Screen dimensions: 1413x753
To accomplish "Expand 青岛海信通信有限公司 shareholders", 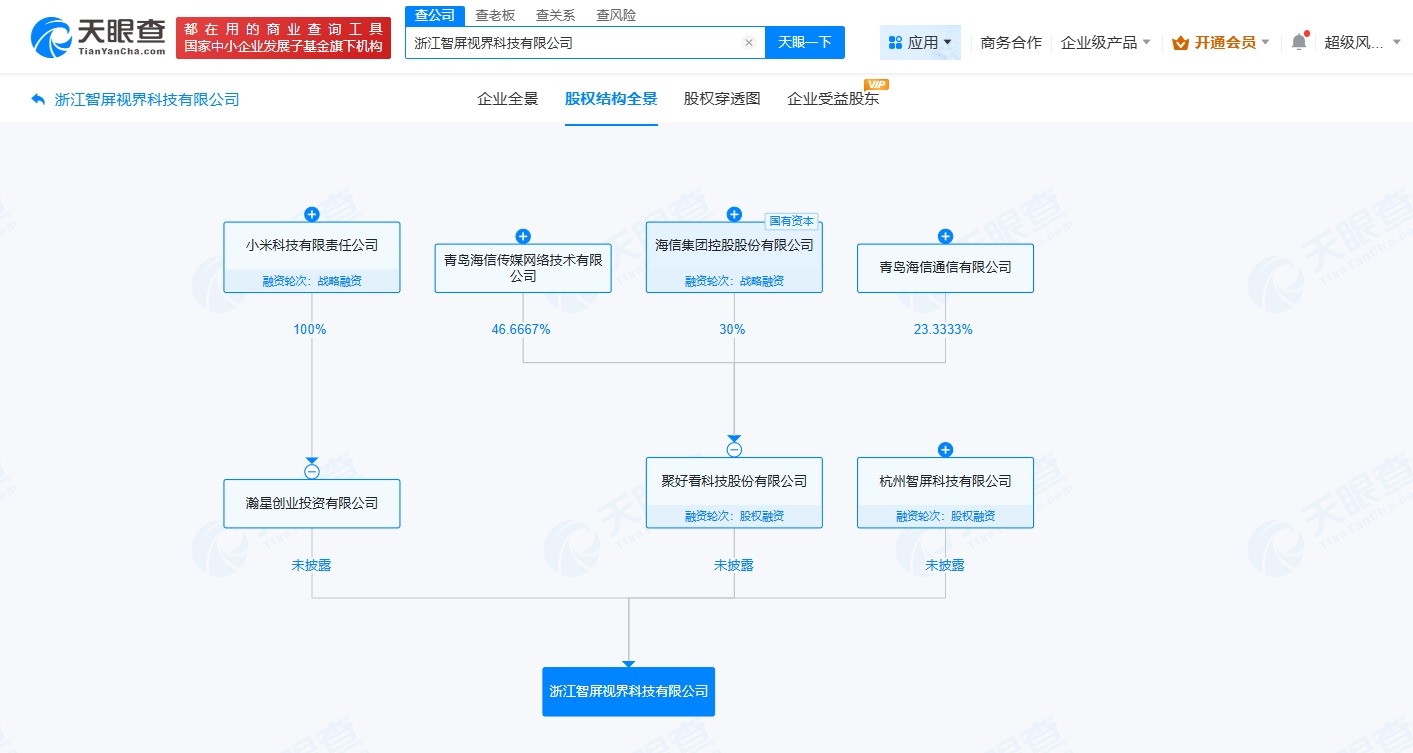I will [x=944, y=236].
